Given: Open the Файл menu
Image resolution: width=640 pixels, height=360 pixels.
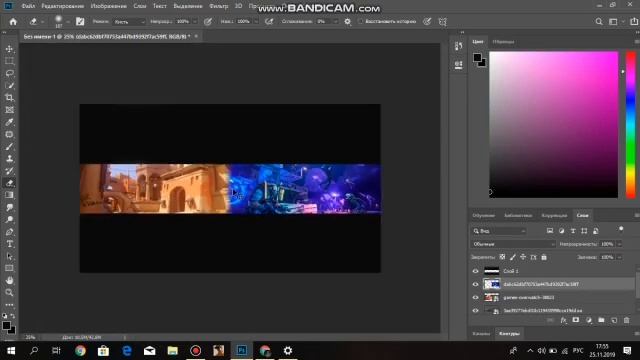Looking at the screenshot, I should (28, 6).
